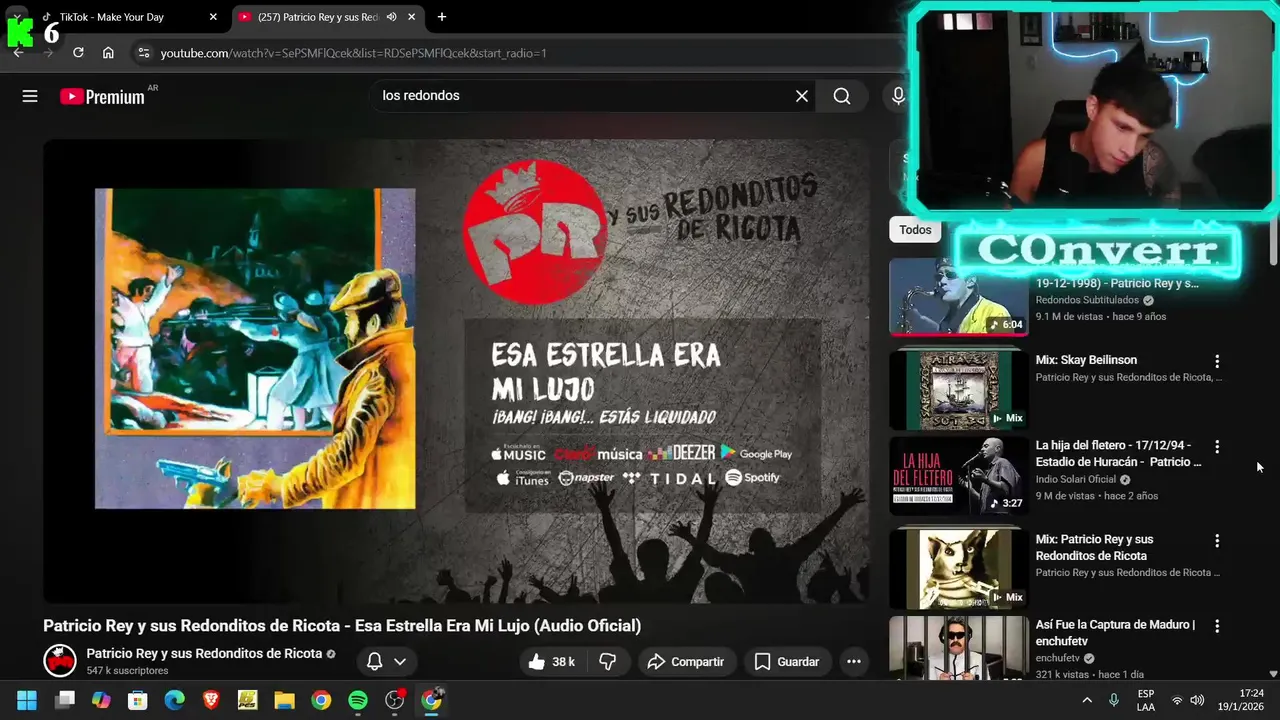1280x720 pixels.
Task: Open File Explorer from the taskbar
Action: 284,701
